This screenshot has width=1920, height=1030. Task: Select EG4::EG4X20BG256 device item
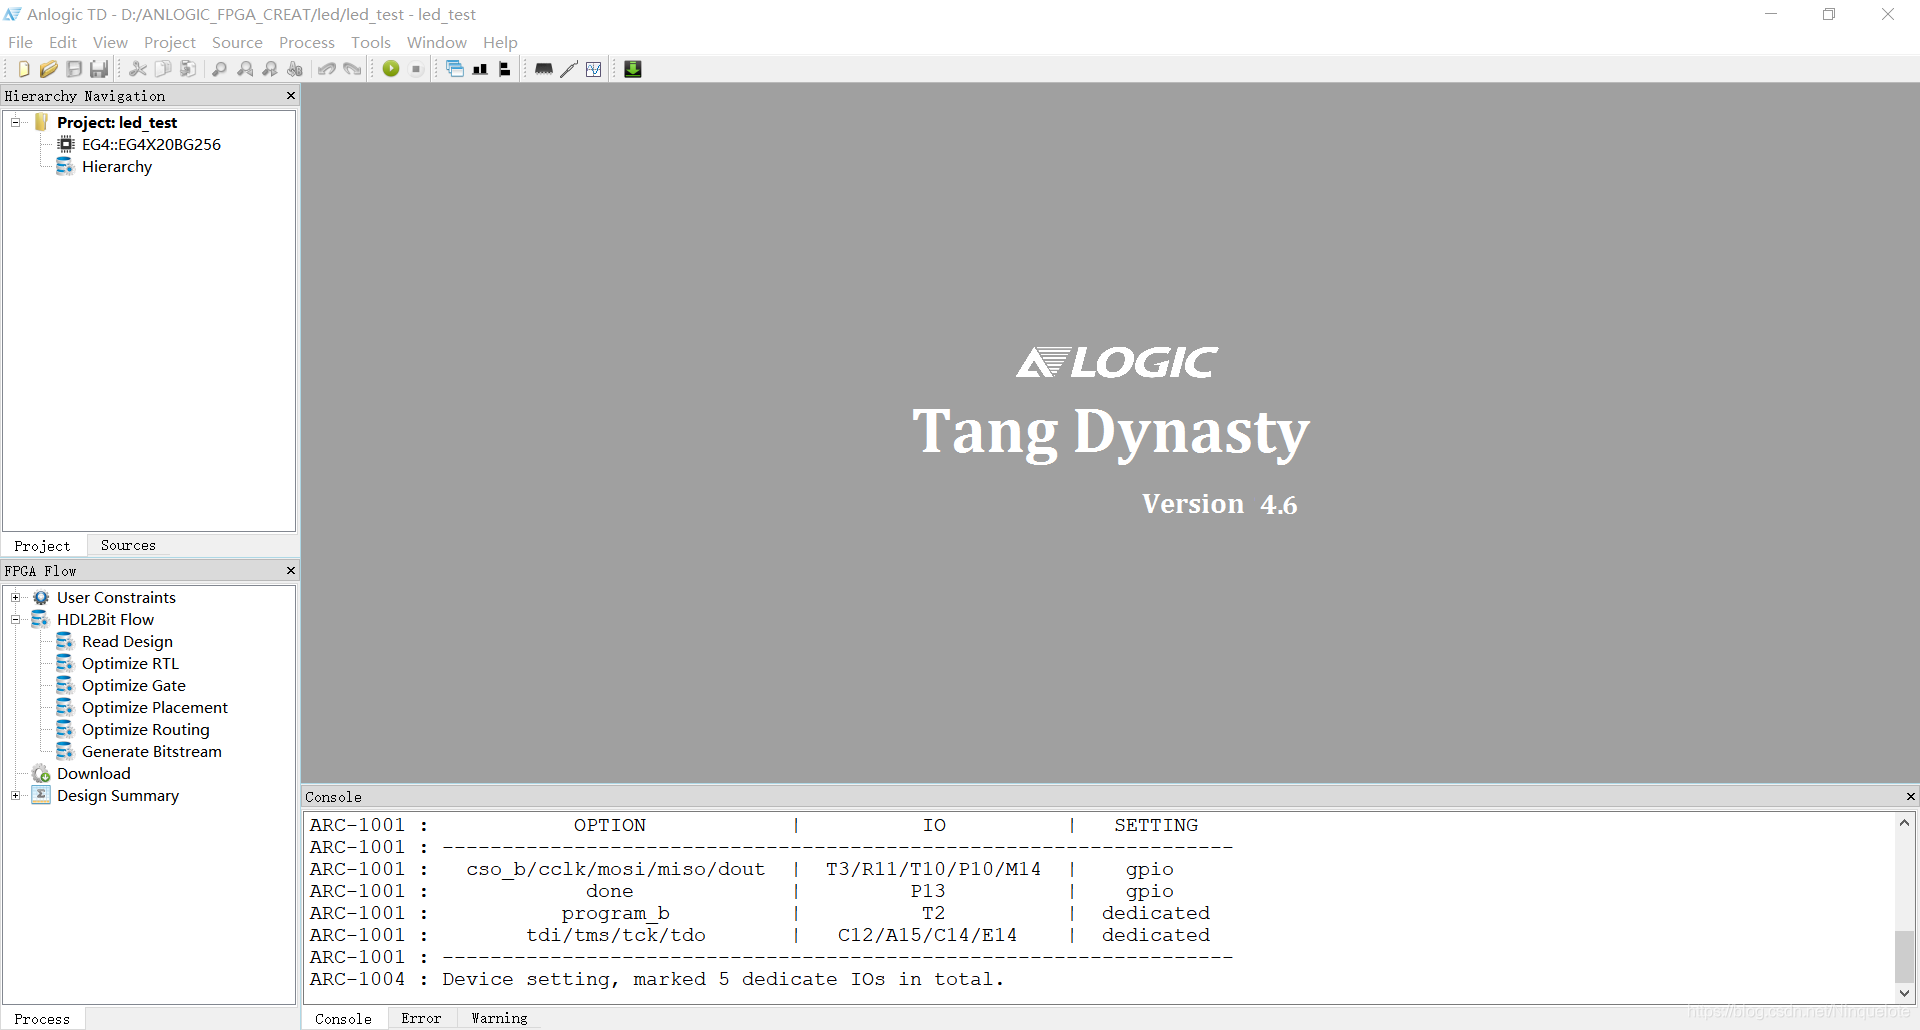[140, 144]
